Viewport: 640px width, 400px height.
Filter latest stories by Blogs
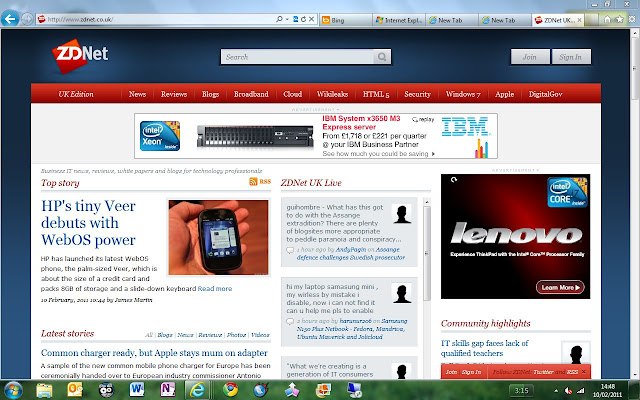[x=165, y=335]
